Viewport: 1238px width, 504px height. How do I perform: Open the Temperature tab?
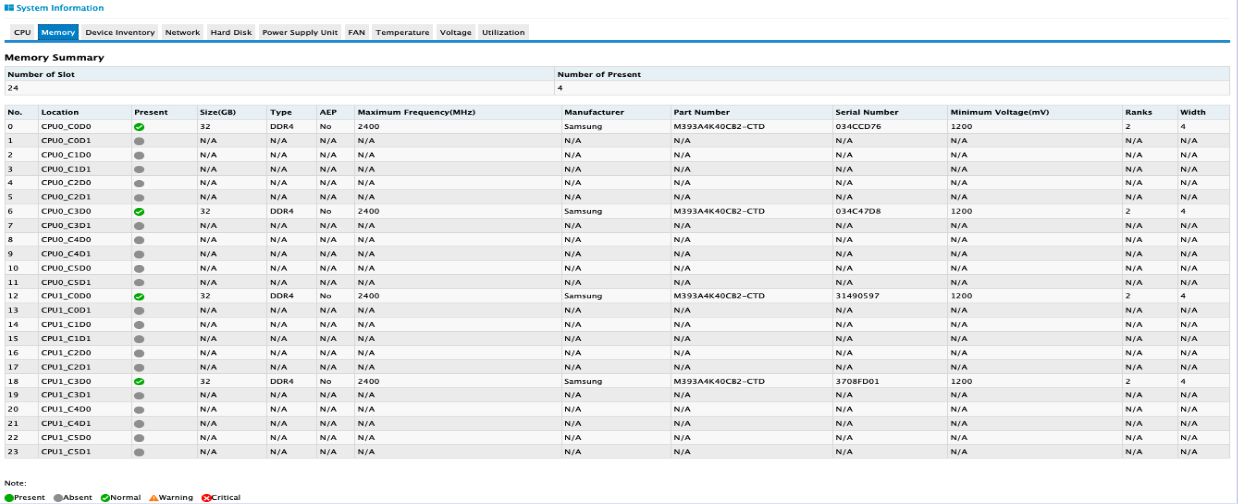pyautogui.click(x=402, y=32)
